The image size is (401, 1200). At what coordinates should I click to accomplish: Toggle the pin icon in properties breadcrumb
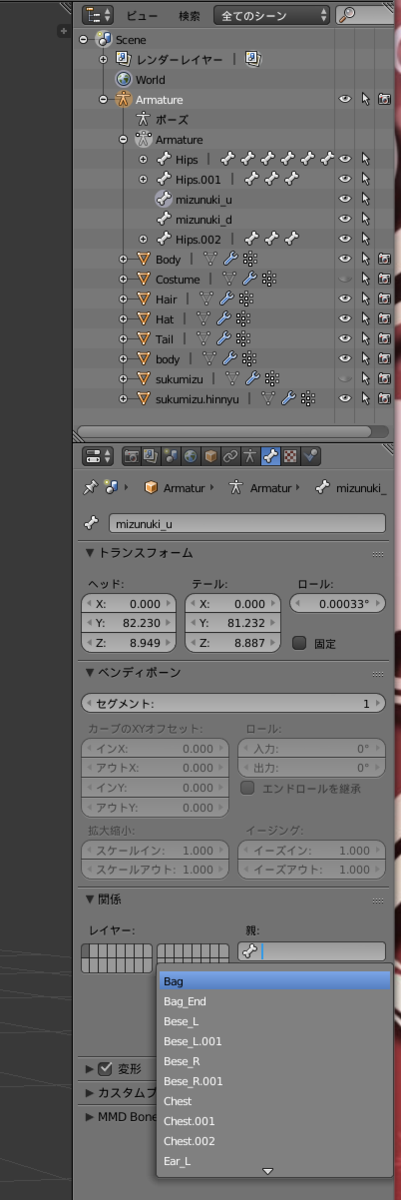pyautogui.click(x=89, y=487)
